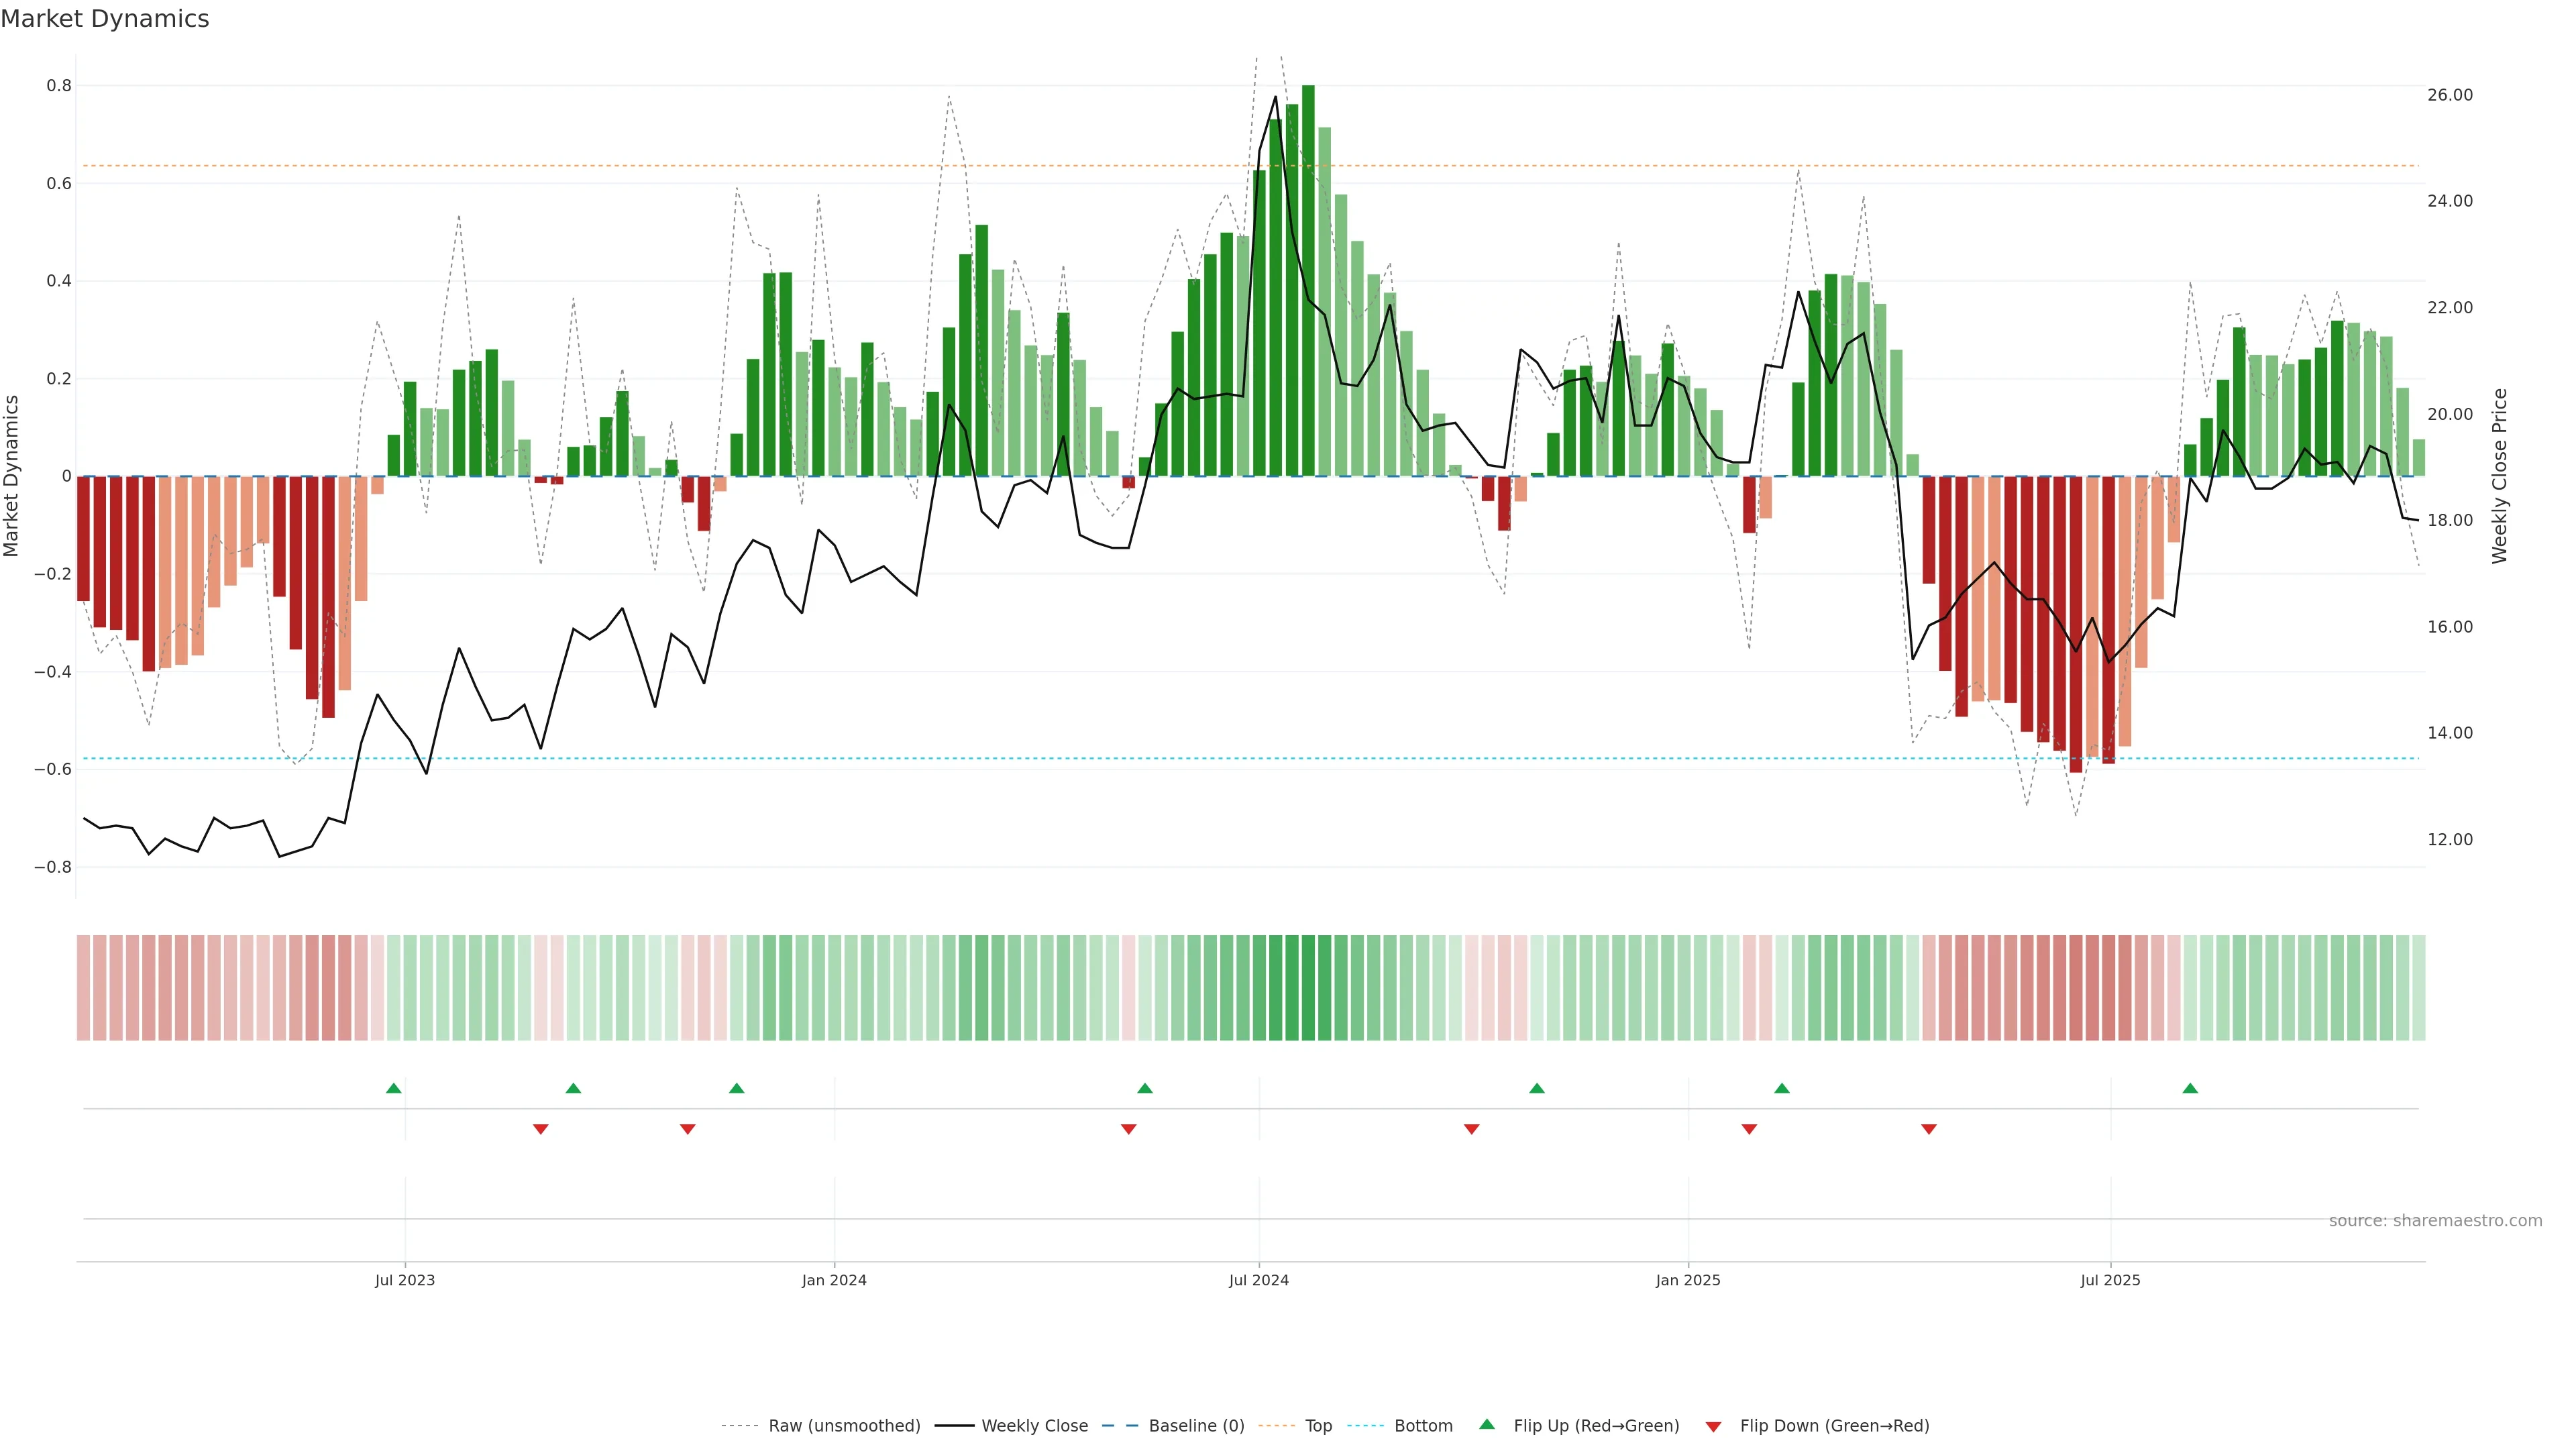Click the Jan 2024 x-axis label
The image size is (2576, 1449).
834,1280
